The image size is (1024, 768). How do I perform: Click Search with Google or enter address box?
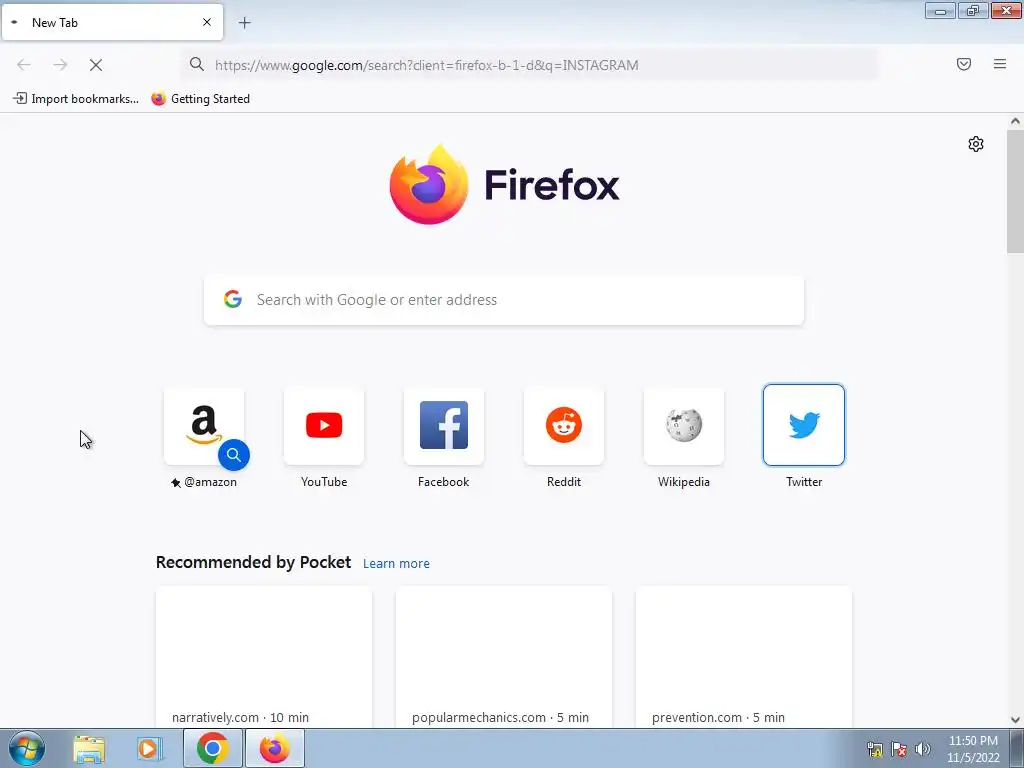click(504, 300)
